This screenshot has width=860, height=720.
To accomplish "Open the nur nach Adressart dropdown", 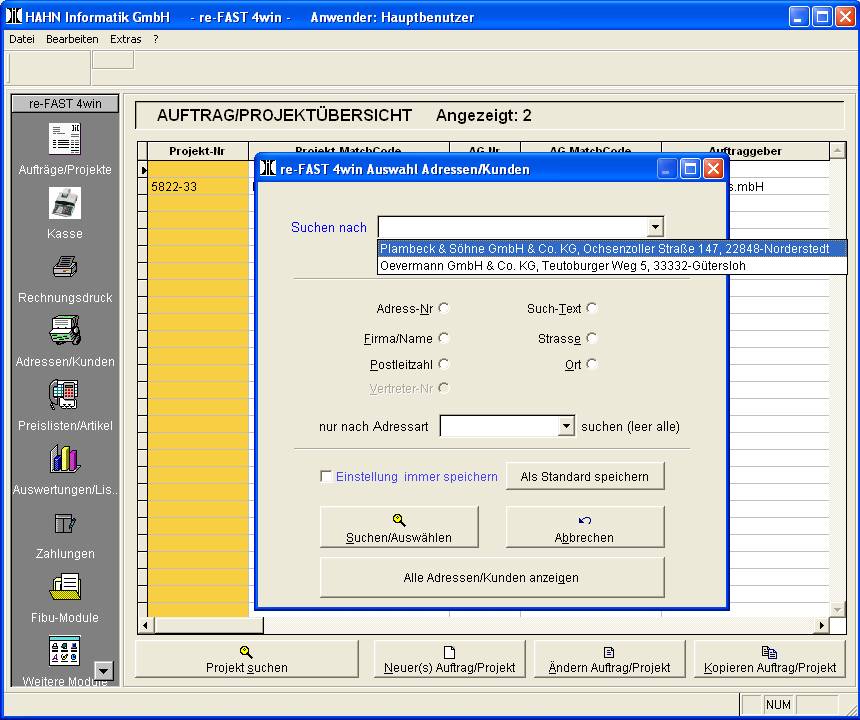I will pos(566,426).
